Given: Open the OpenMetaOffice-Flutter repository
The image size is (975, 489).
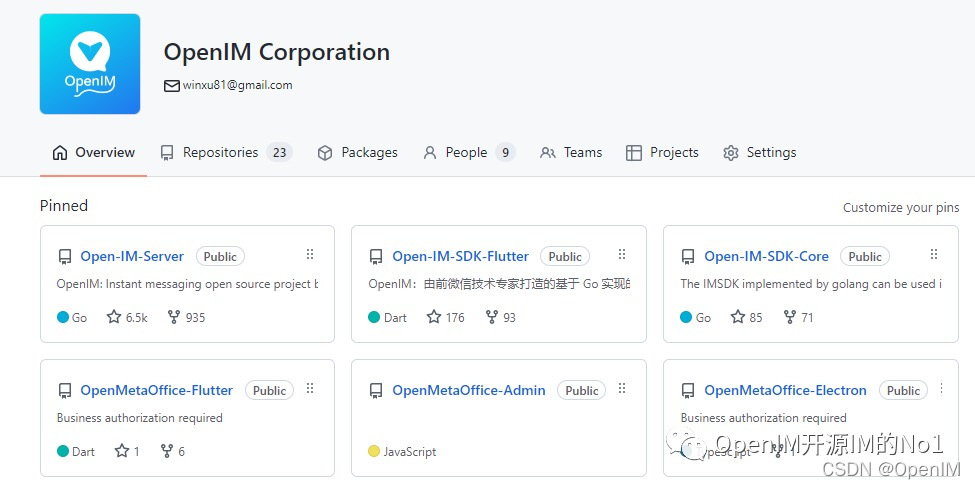Looking at the screenshot, I should [x=157, y=390].
